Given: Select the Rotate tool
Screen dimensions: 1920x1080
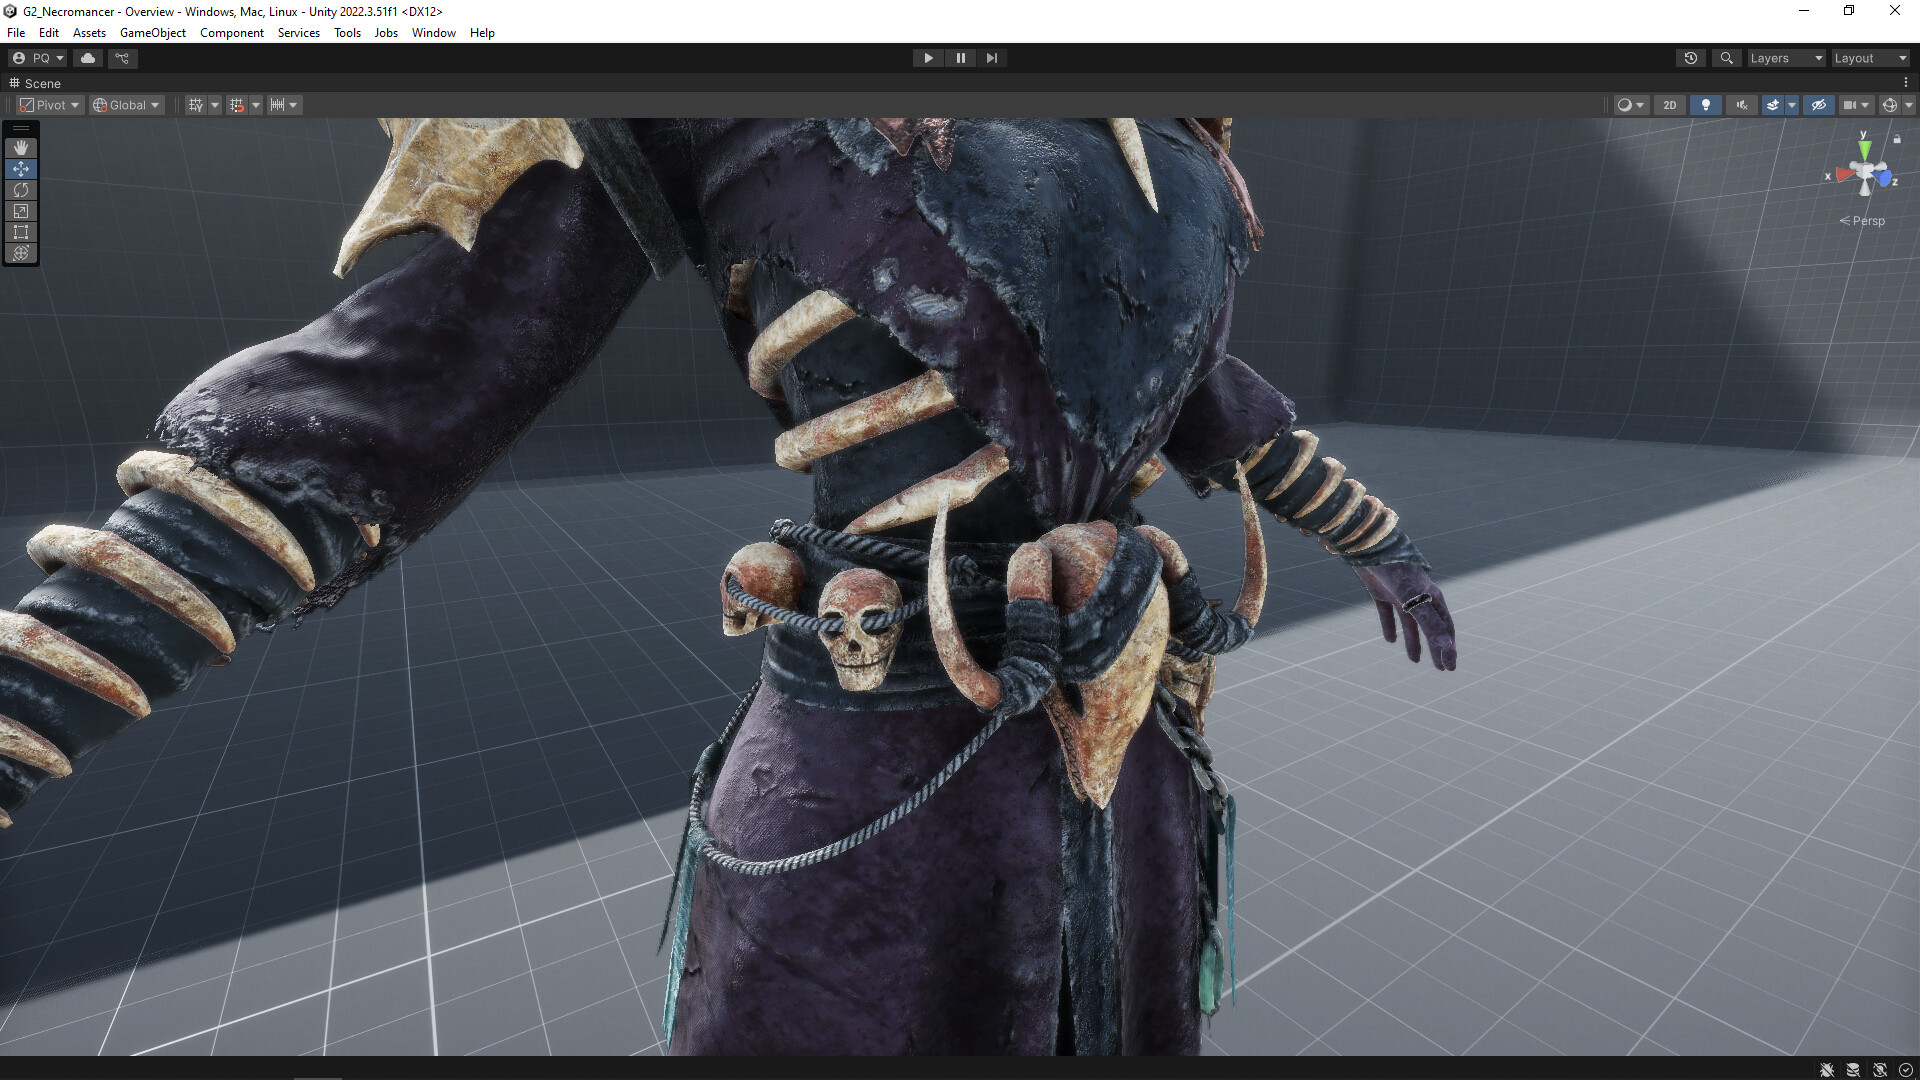Looking at the screenshot, I should pyautogui.click(x=21, y=190).
